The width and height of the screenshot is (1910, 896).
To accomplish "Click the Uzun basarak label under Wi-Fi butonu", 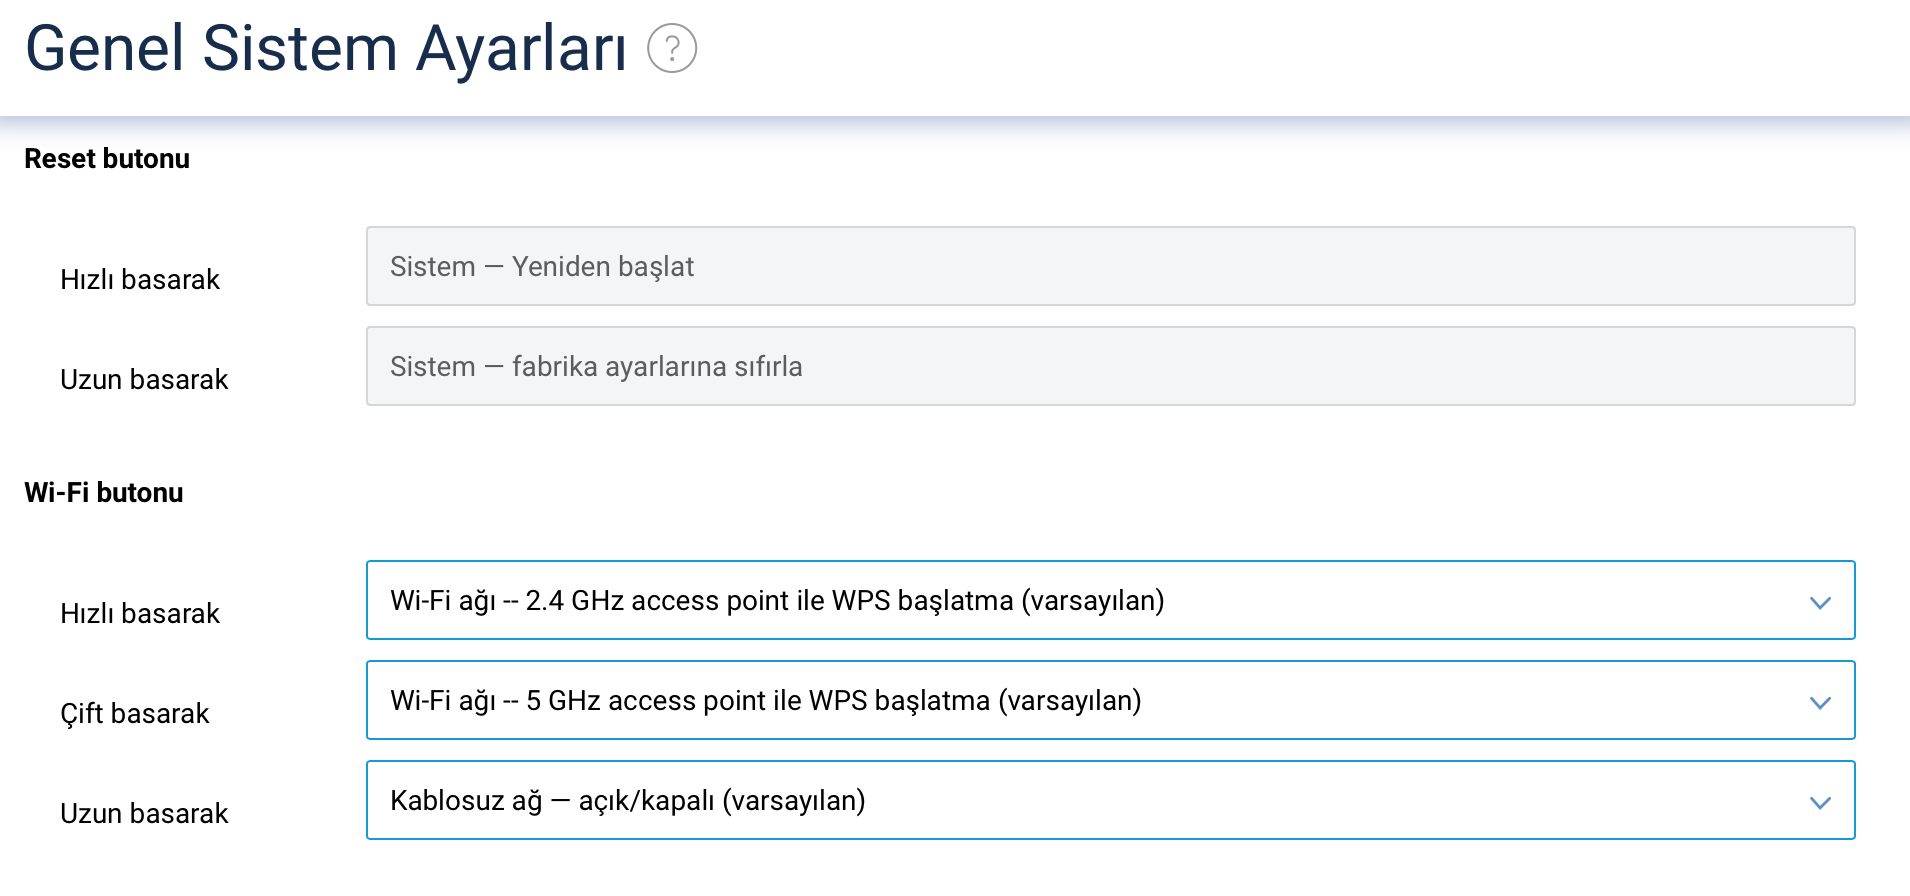I will (144, 813).
